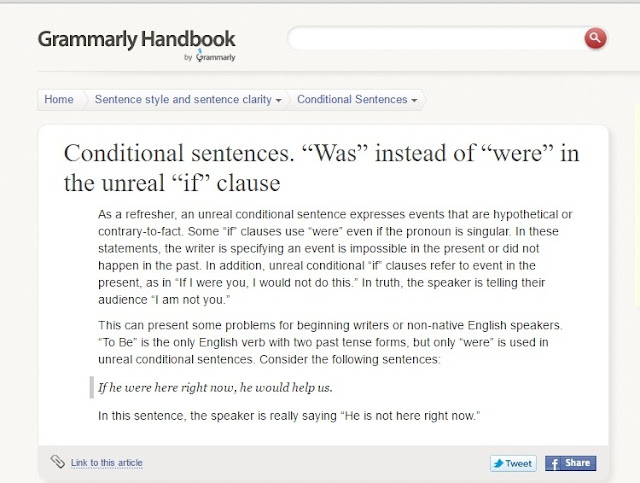Screen dimensions: 640x483
Task: Expand Sentence style and sentence clarity dropdown arrow
Action: pyautogui.click(x=278, y=100)
